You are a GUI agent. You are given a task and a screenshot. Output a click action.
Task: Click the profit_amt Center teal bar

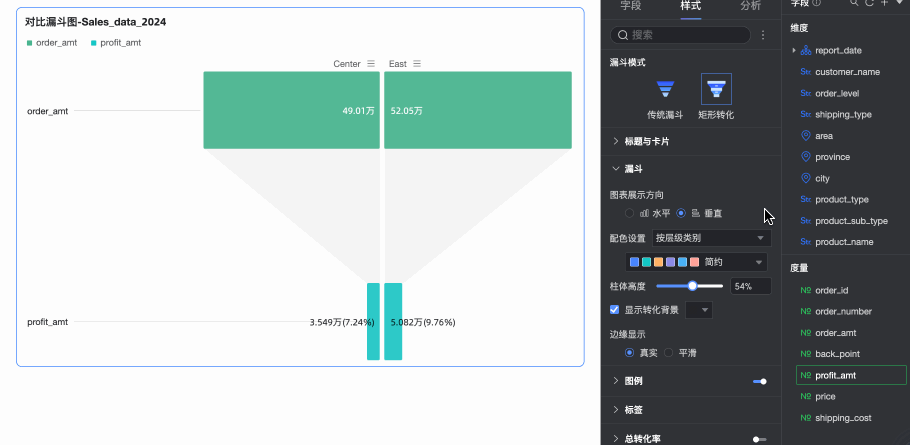(373, 321)
